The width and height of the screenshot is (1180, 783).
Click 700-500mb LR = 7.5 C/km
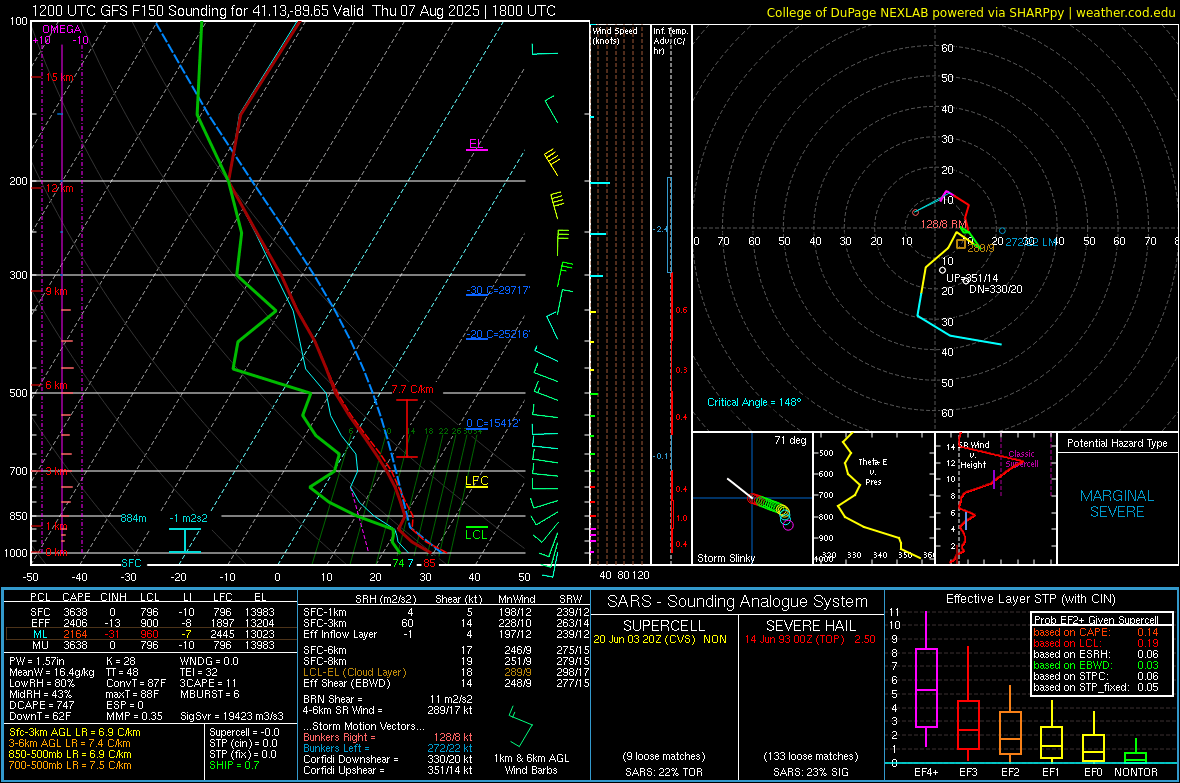pyautogui.click(x=70, y=765)
